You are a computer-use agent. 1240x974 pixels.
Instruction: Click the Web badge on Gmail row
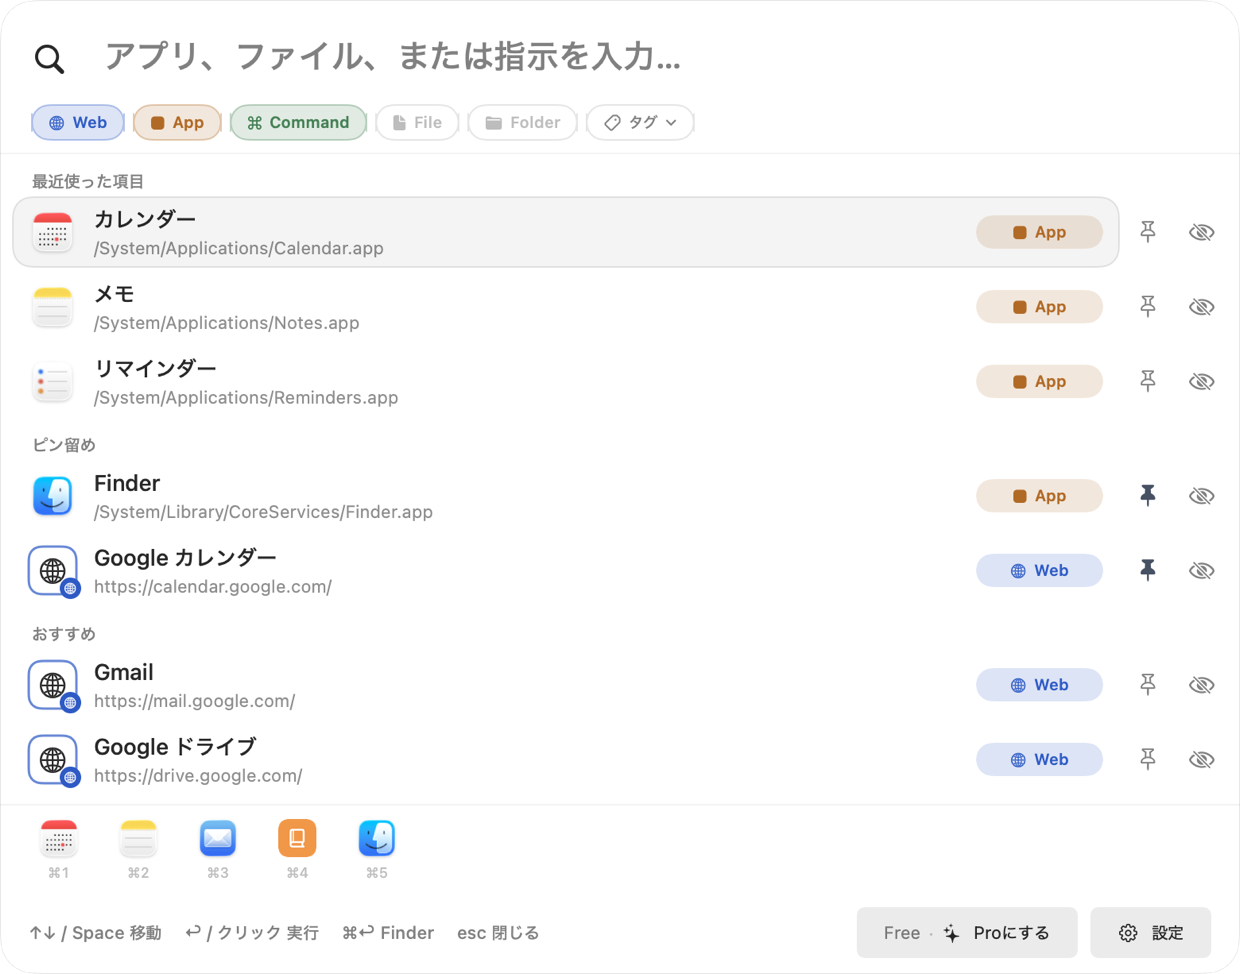(x=1039, y=685)
